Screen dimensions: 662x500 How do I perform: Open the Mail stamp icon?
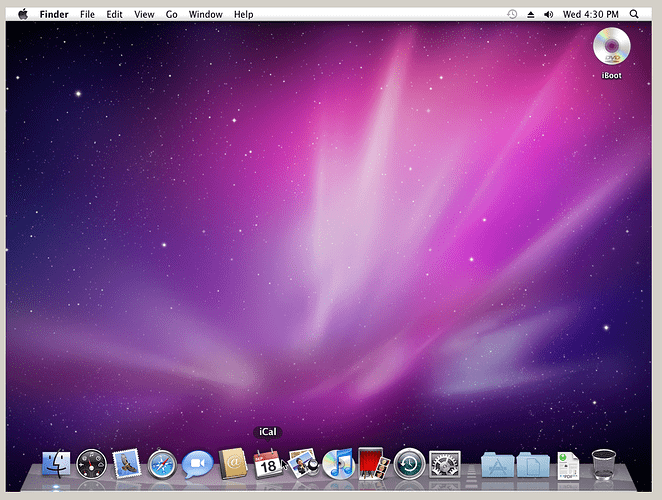pos(127,463)
